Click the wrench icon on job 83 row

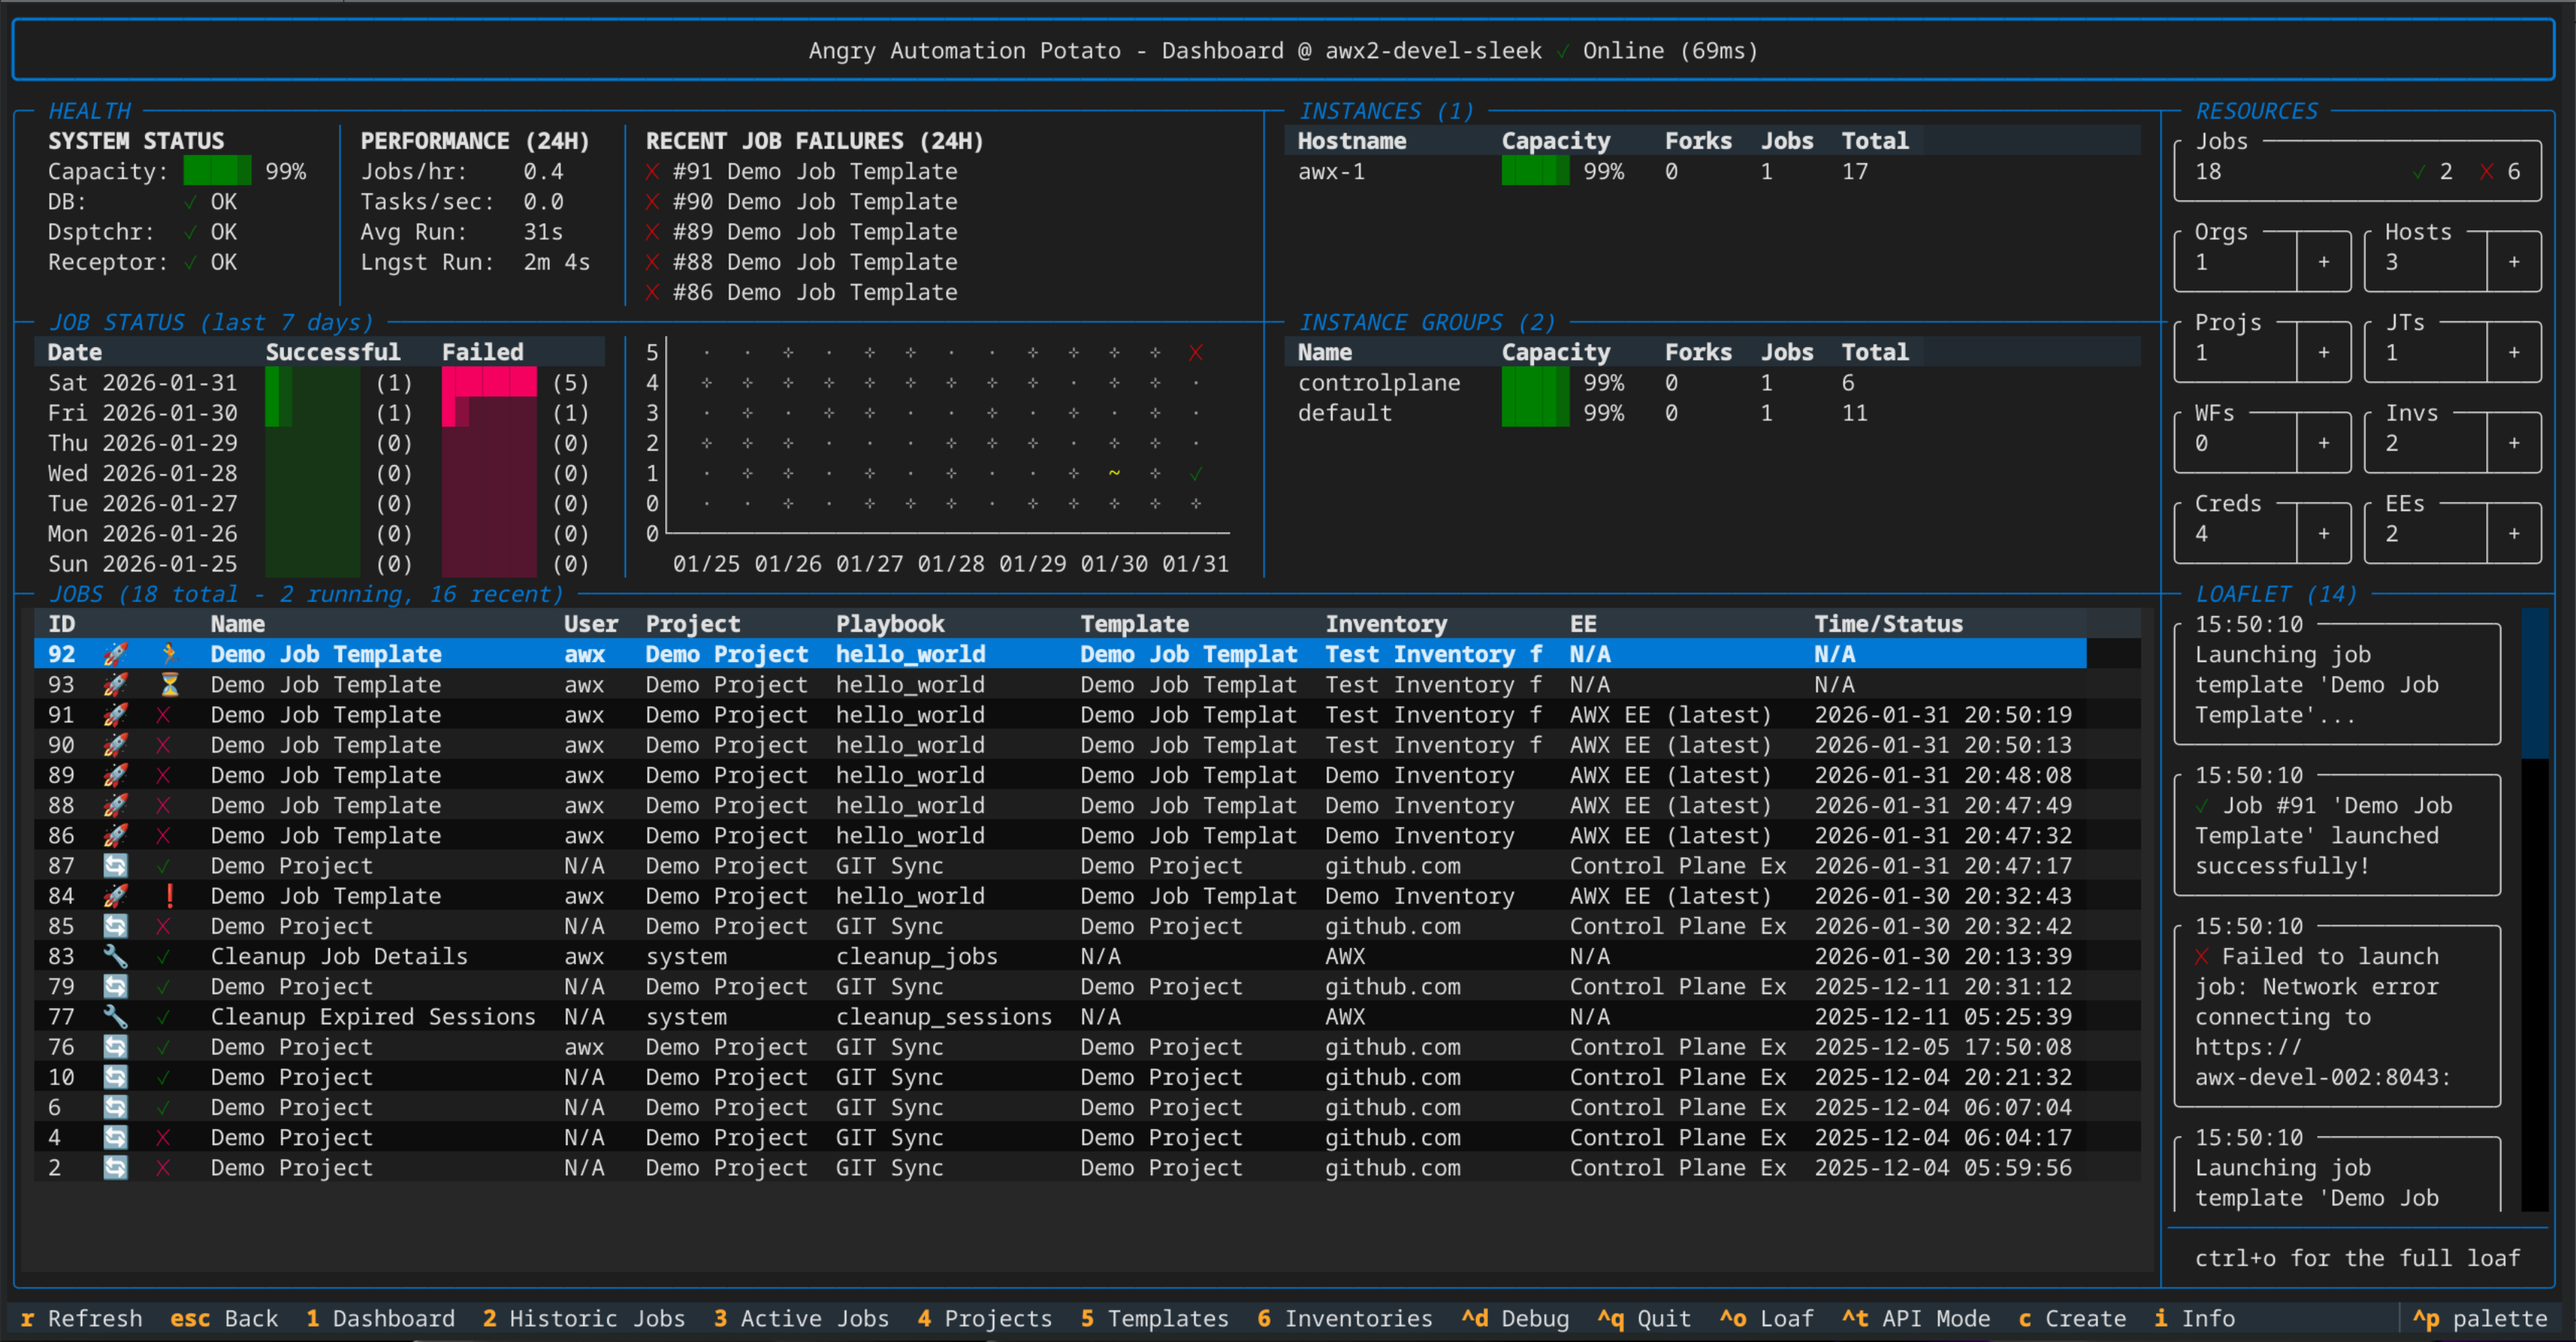[x=115, y=956]
